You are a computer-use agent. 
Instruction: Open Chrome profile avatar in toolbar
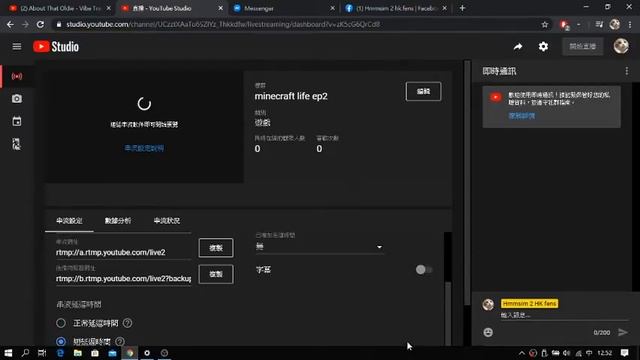(x=614, y=24)
